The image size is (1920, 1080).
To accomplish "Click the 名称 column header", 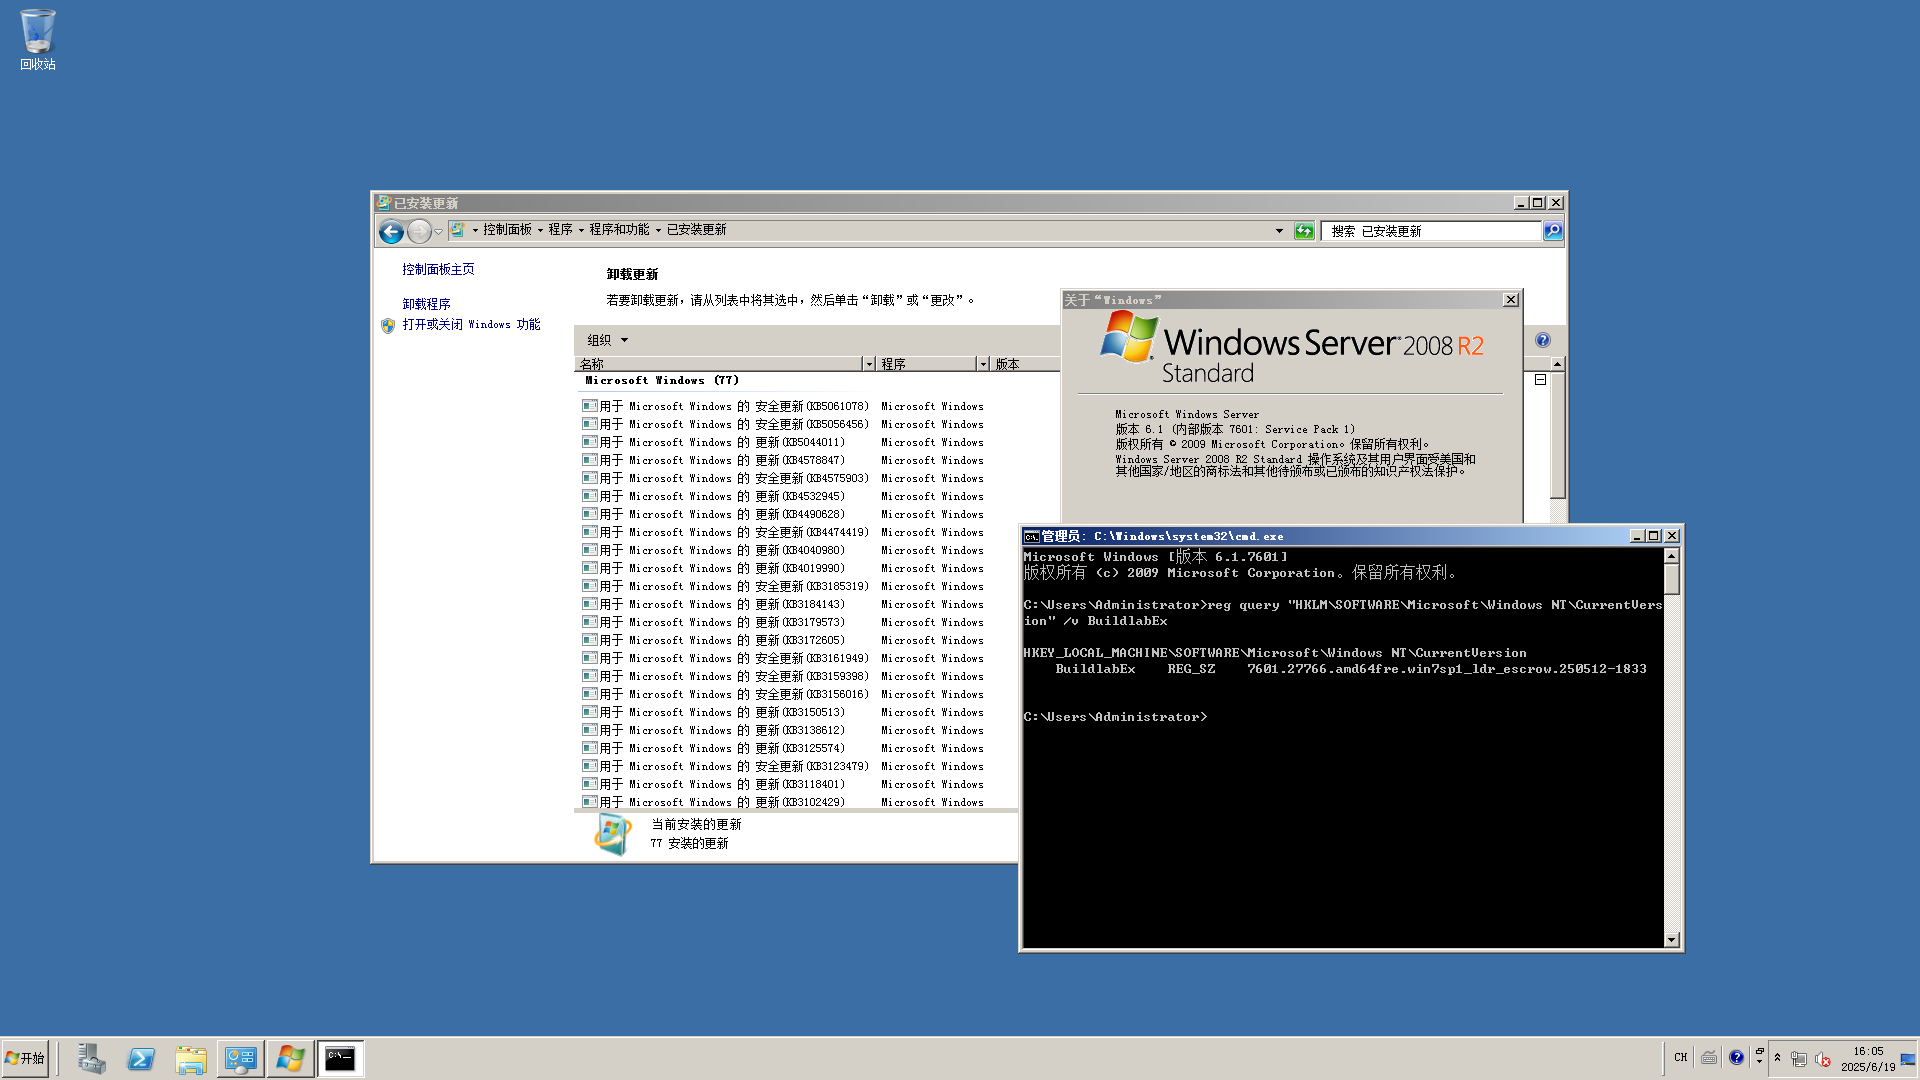I will pyautogui.click(x=717, y=364).
